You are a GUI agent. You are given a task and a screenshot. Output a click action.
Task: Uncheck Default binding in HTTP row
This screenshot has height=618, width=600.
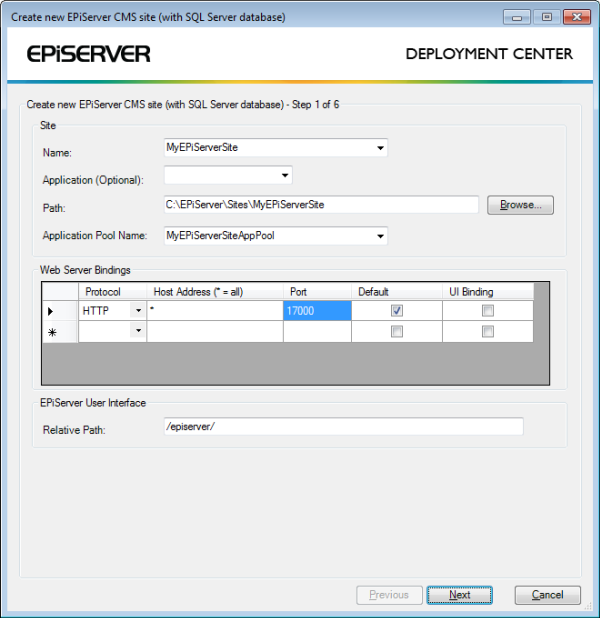pos(397,311)
